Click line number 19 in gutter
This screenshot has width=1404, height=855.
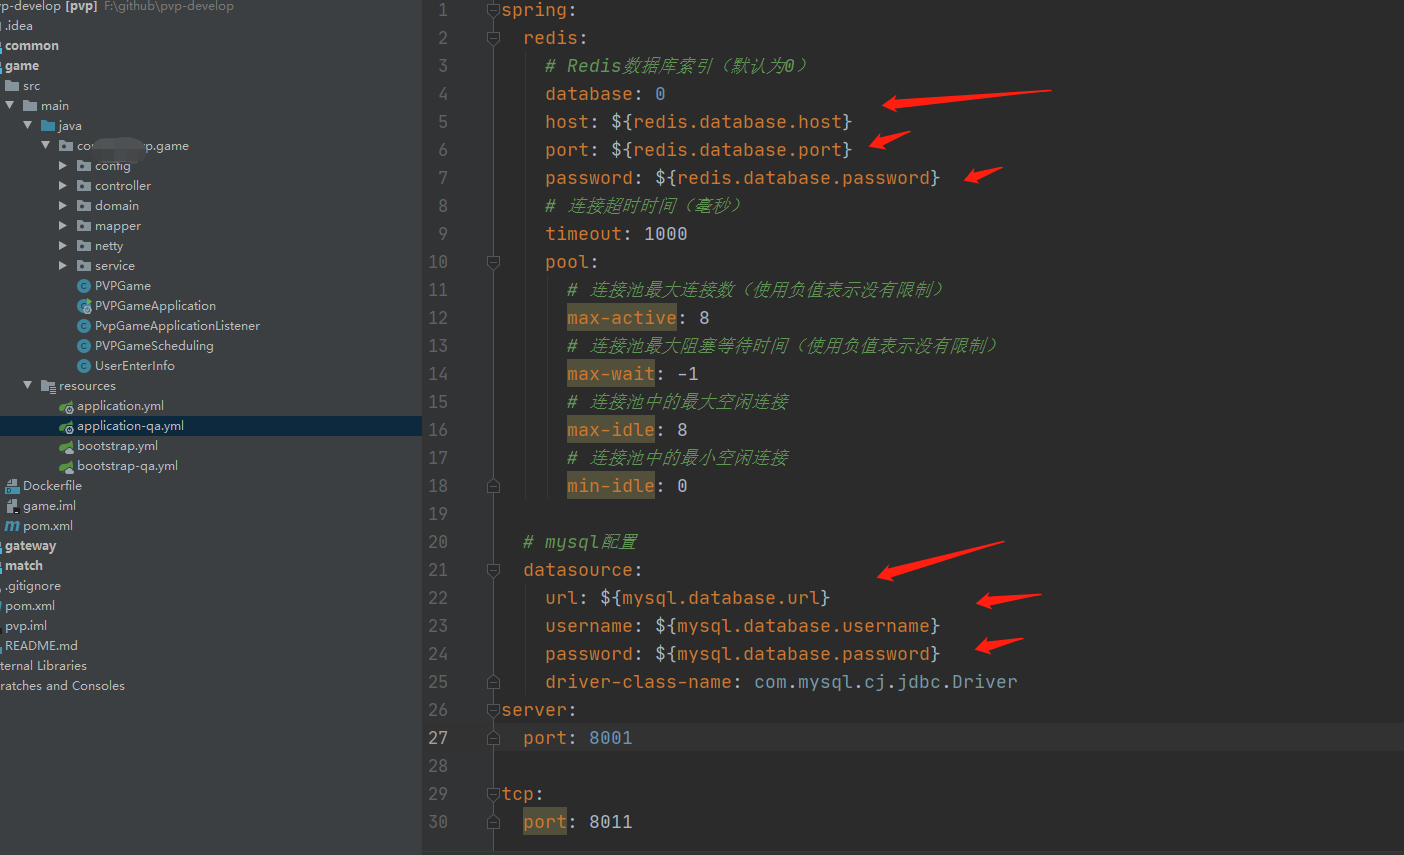coord(438,514)
